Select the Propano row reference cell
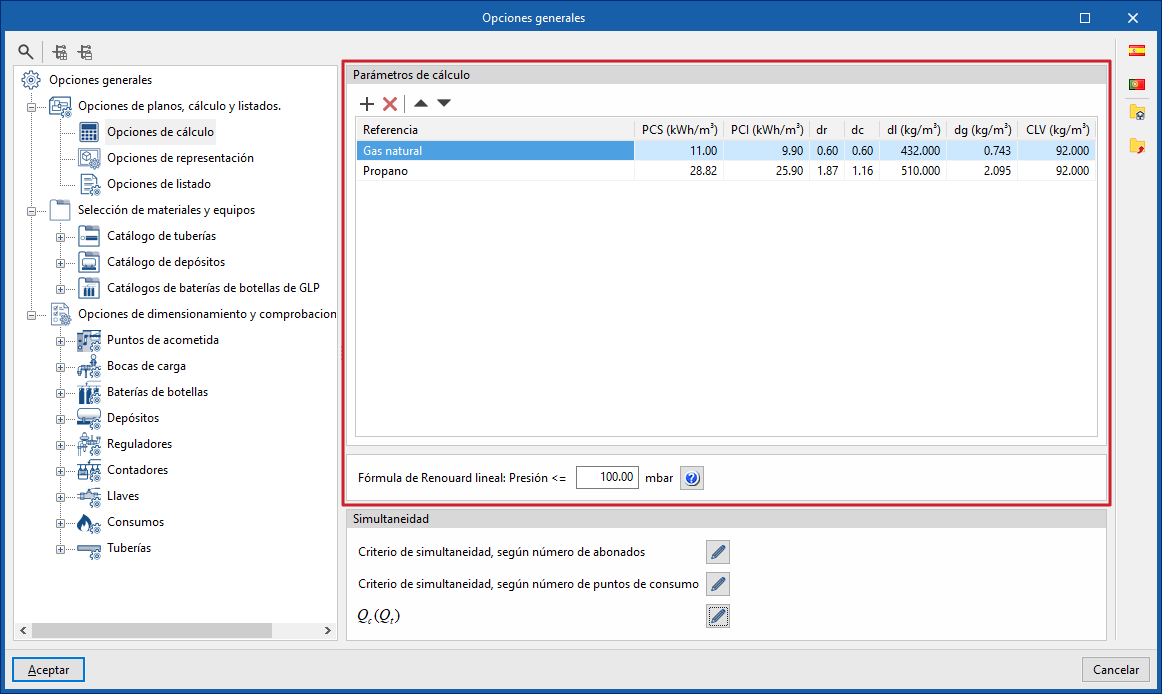Screen dimensions: 1162x694 click(495, 171)
